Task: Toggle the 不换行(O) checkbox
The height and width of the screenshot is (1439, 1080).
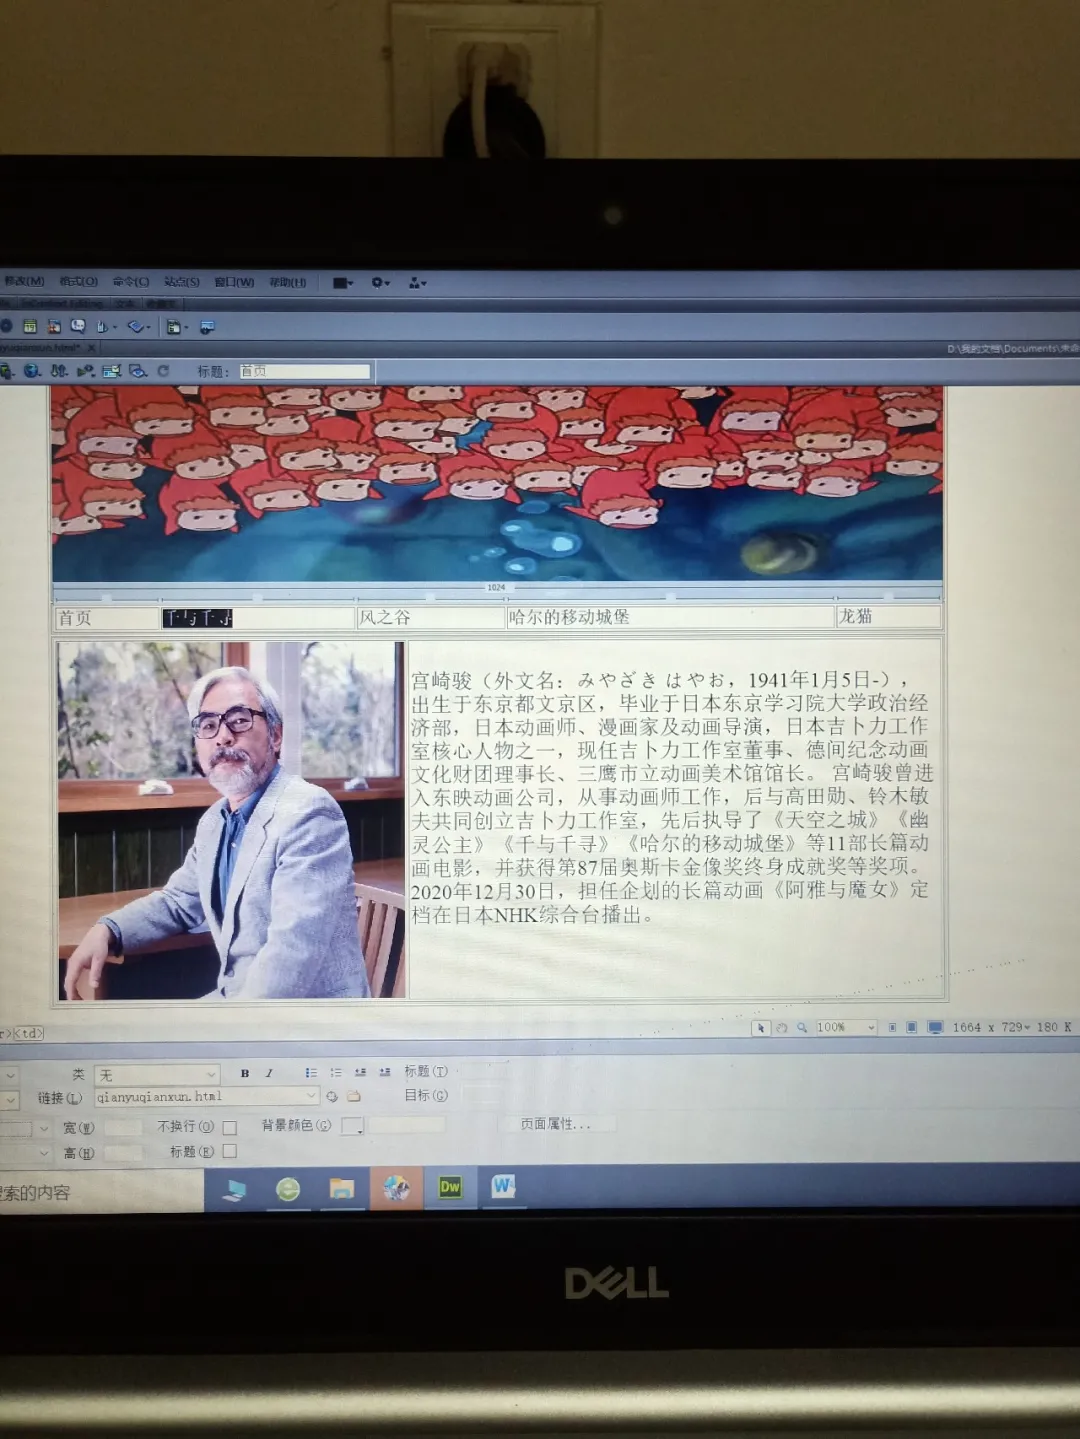Action: coord(229,1127)
